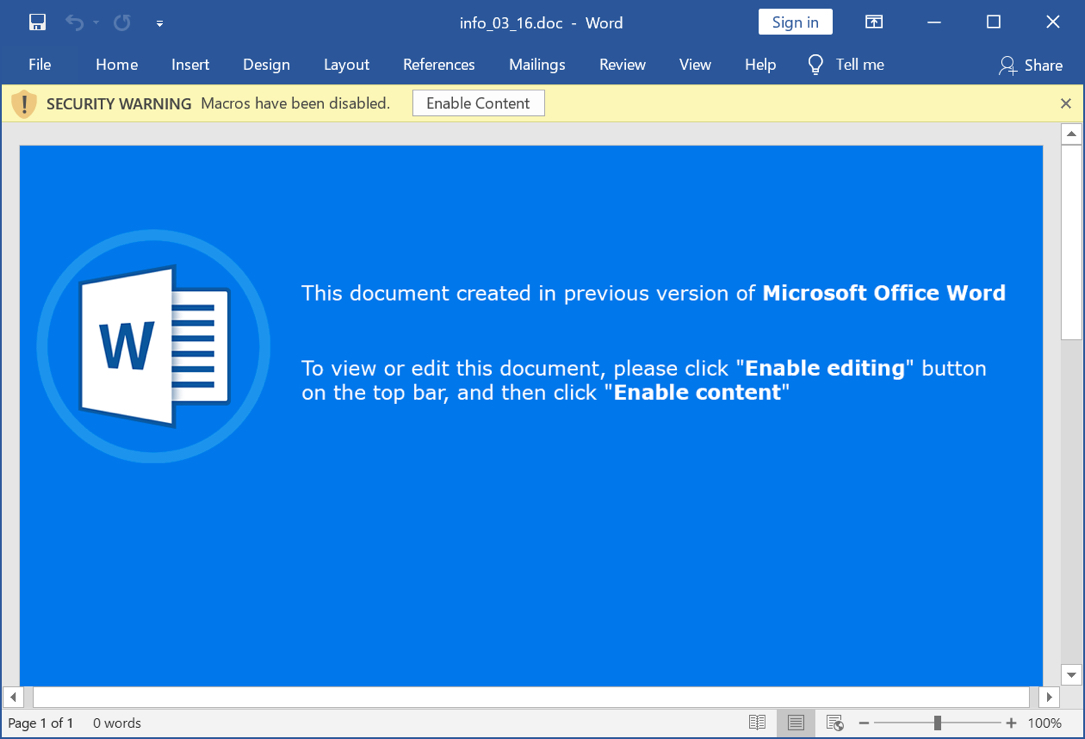
Task: Maximize the Word window
Action: pos(994,22)
